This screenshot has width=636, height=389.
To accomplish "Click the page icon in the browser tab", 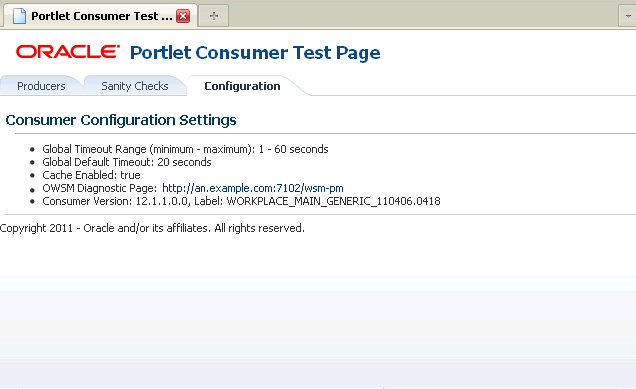I will pos(19,16).
